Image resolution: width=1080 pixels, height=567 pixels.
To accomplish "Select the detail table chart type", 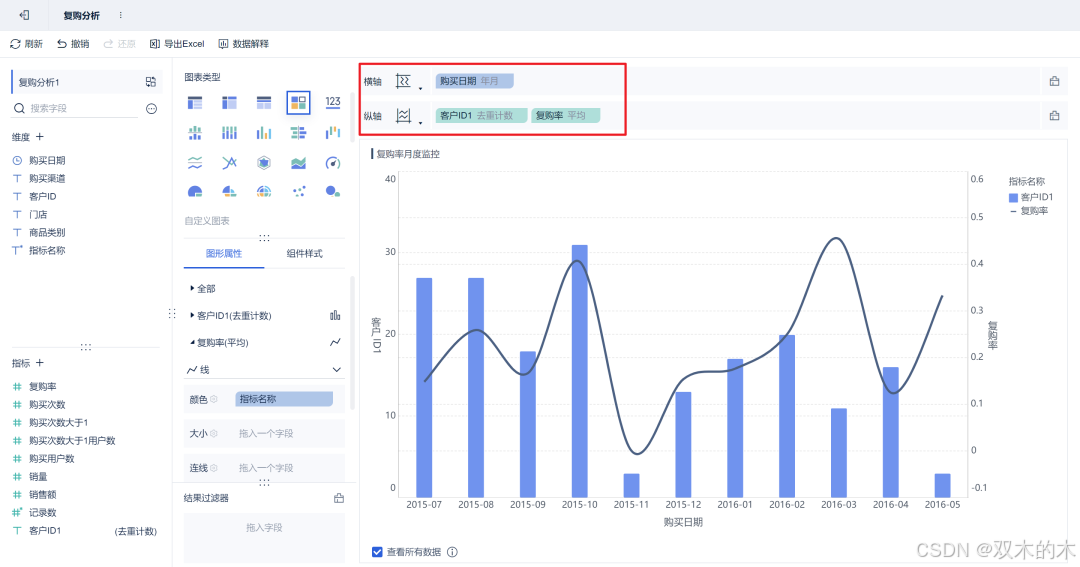I will pyautogui.click(x=264, y=103).
